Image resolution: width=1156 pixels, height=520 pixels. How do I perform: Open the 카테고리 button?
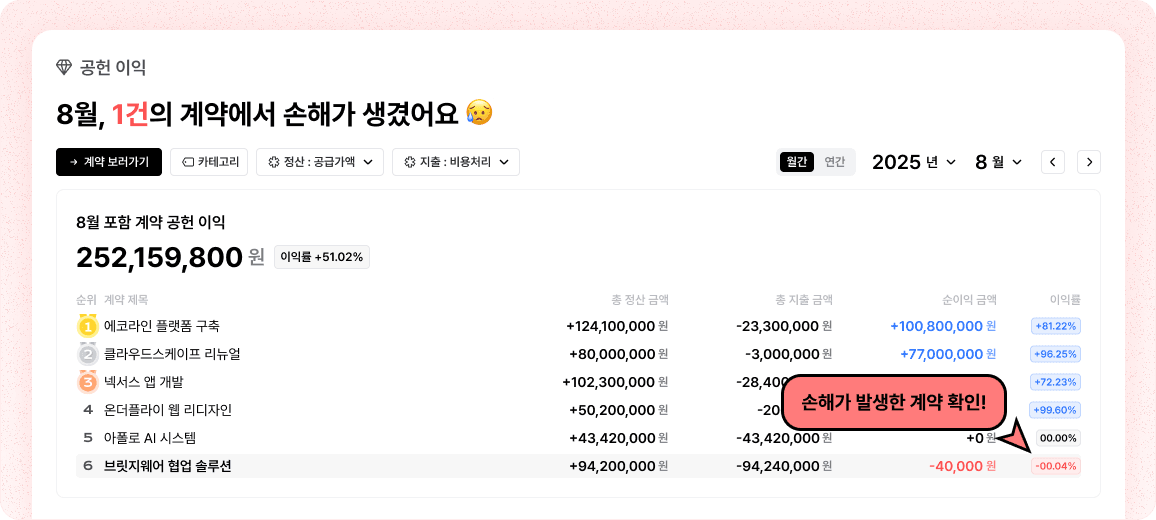click(211, 162)
